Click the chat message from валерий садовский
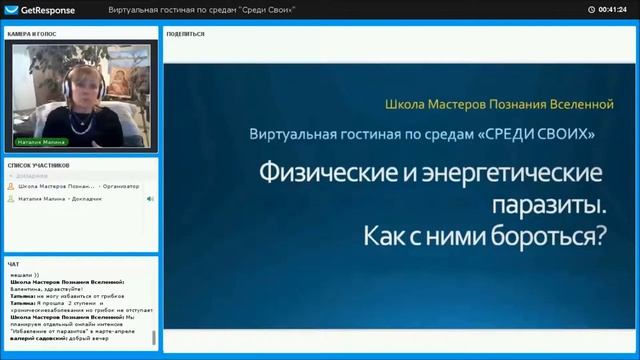Screen dimensions: 640x360 pyautogui.click(x=60, y=338)
